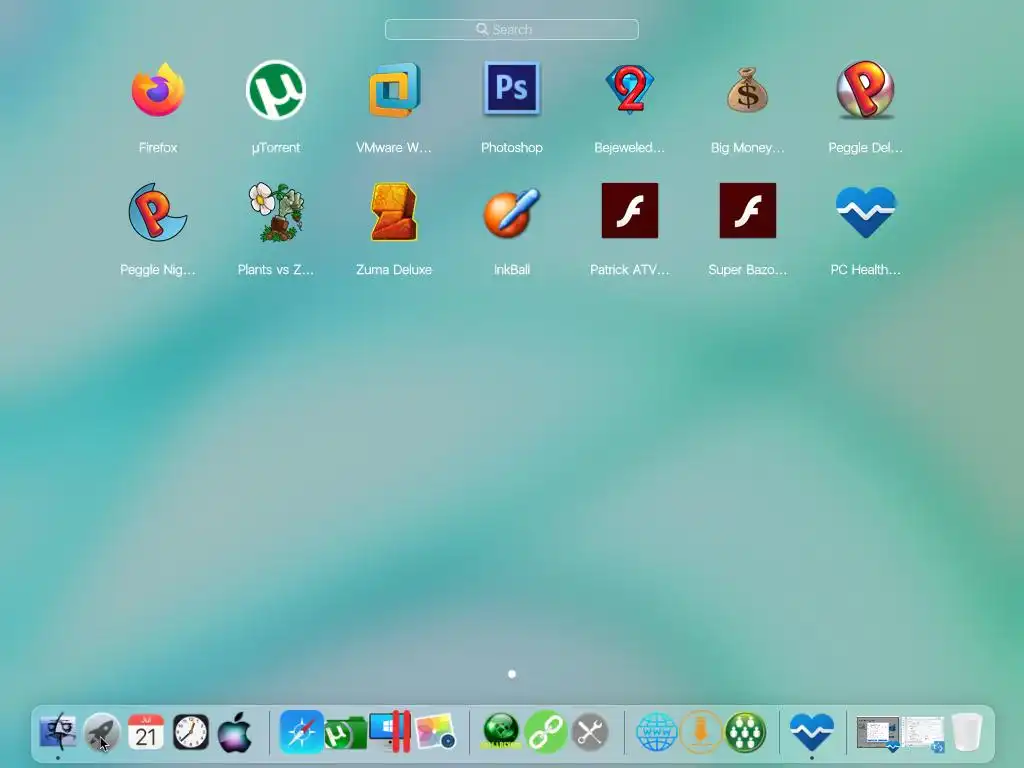Open PC Health Check heart in dock

812,732
